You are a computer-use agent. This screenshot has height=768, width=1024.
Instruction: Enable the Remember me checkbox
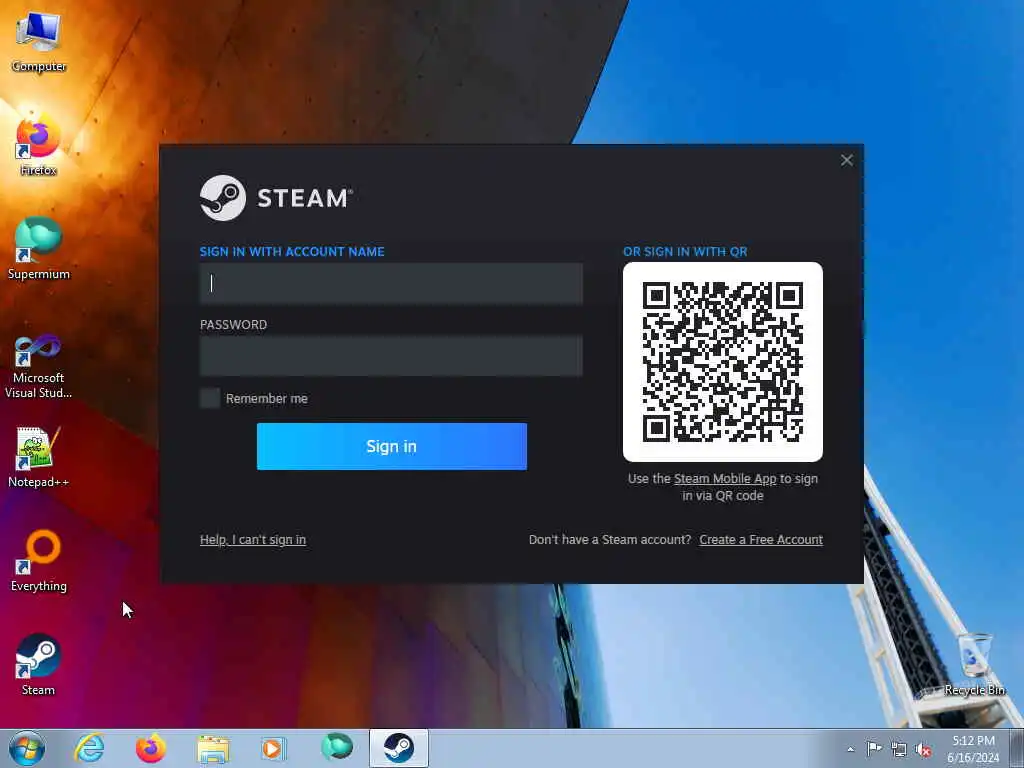tap(210, 398)
